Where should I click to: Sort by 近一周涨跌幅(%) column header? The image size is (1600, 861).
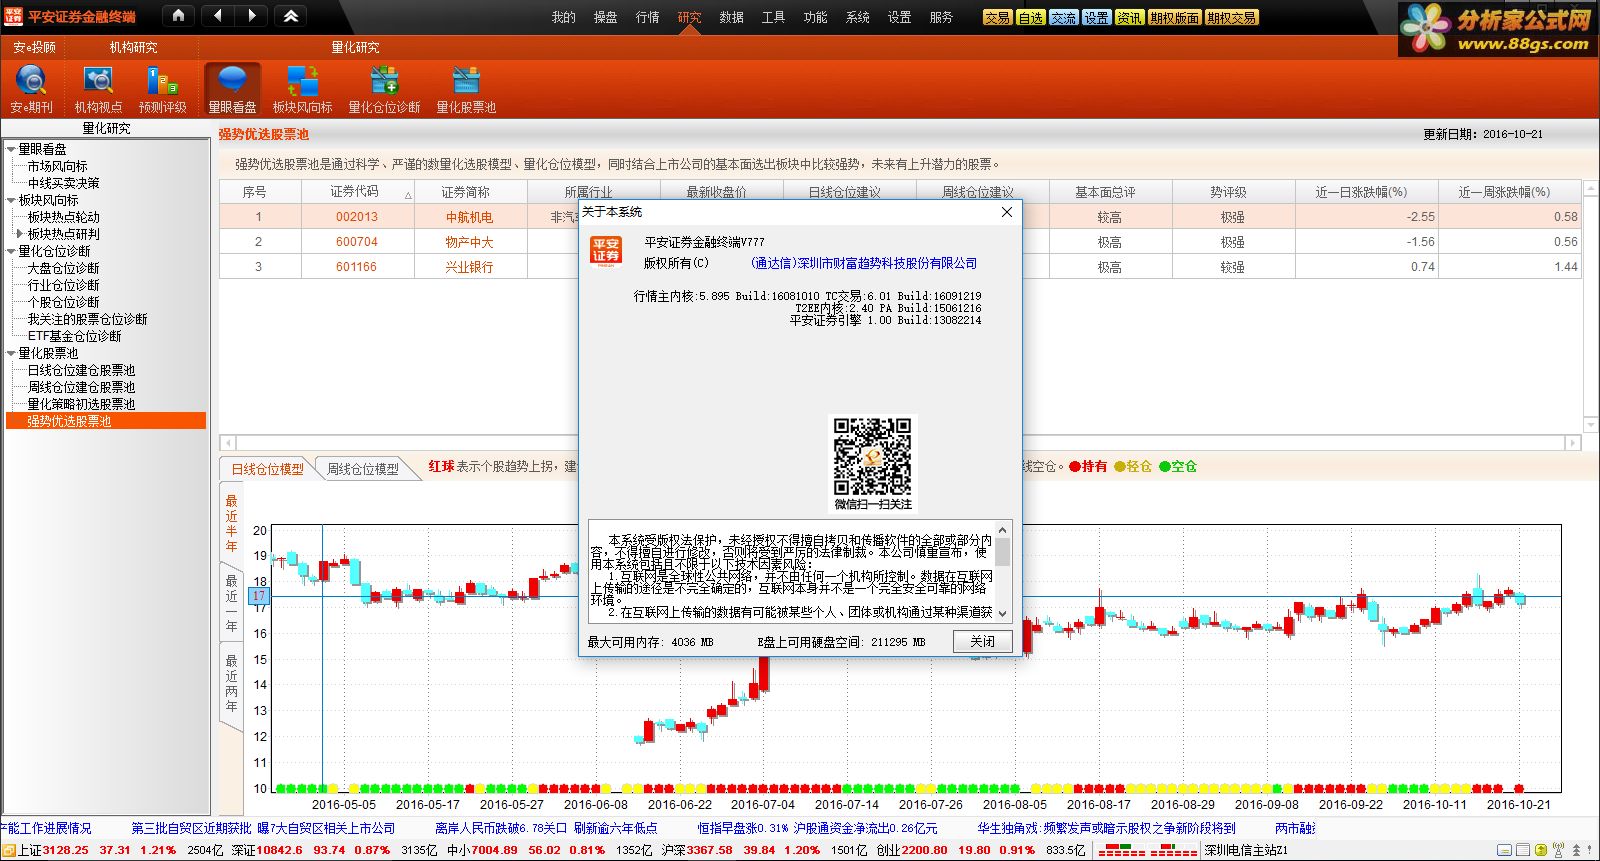[1504, 192]
